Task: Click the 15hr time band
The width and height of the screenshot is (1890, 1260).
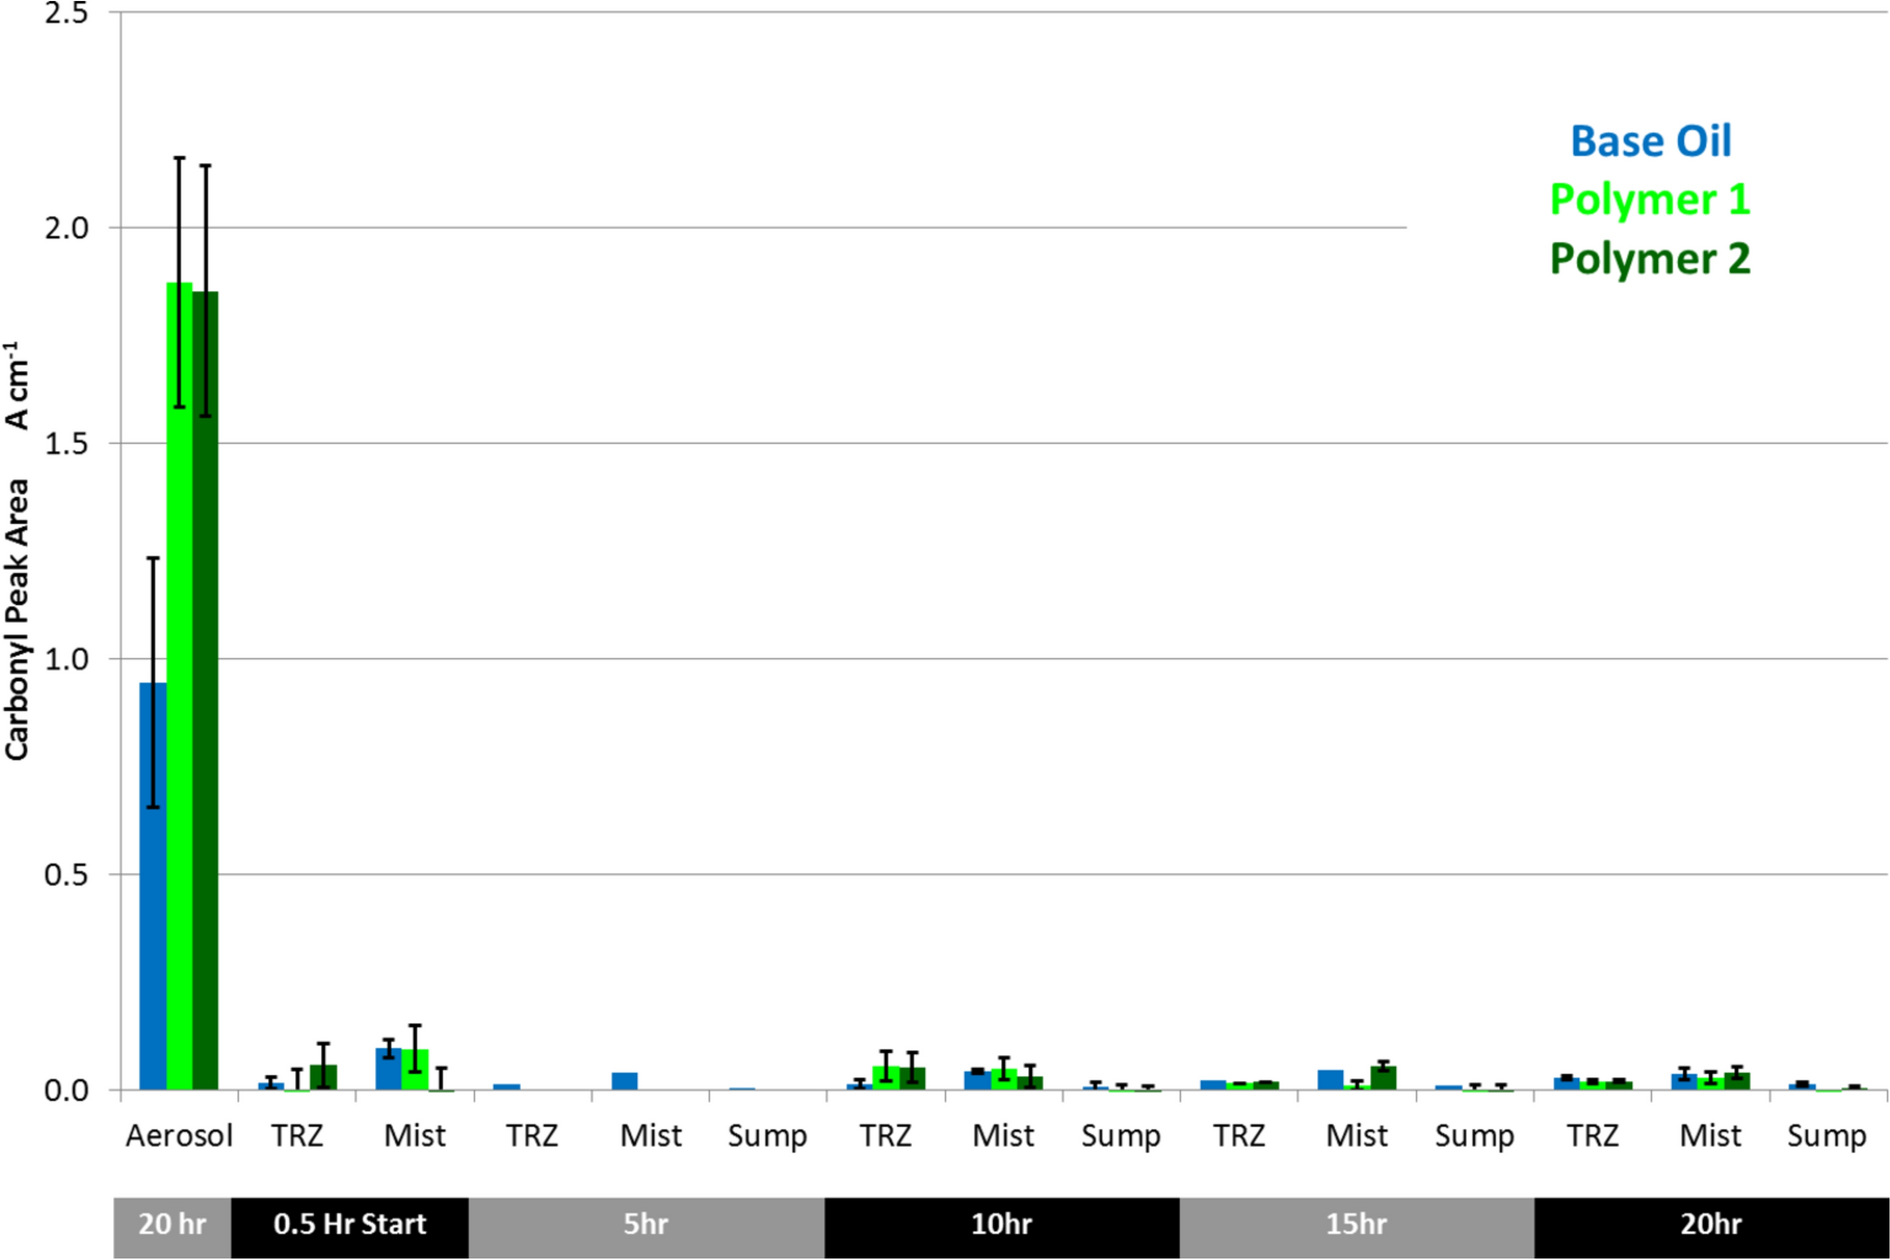Action: pos(1356,1225)
